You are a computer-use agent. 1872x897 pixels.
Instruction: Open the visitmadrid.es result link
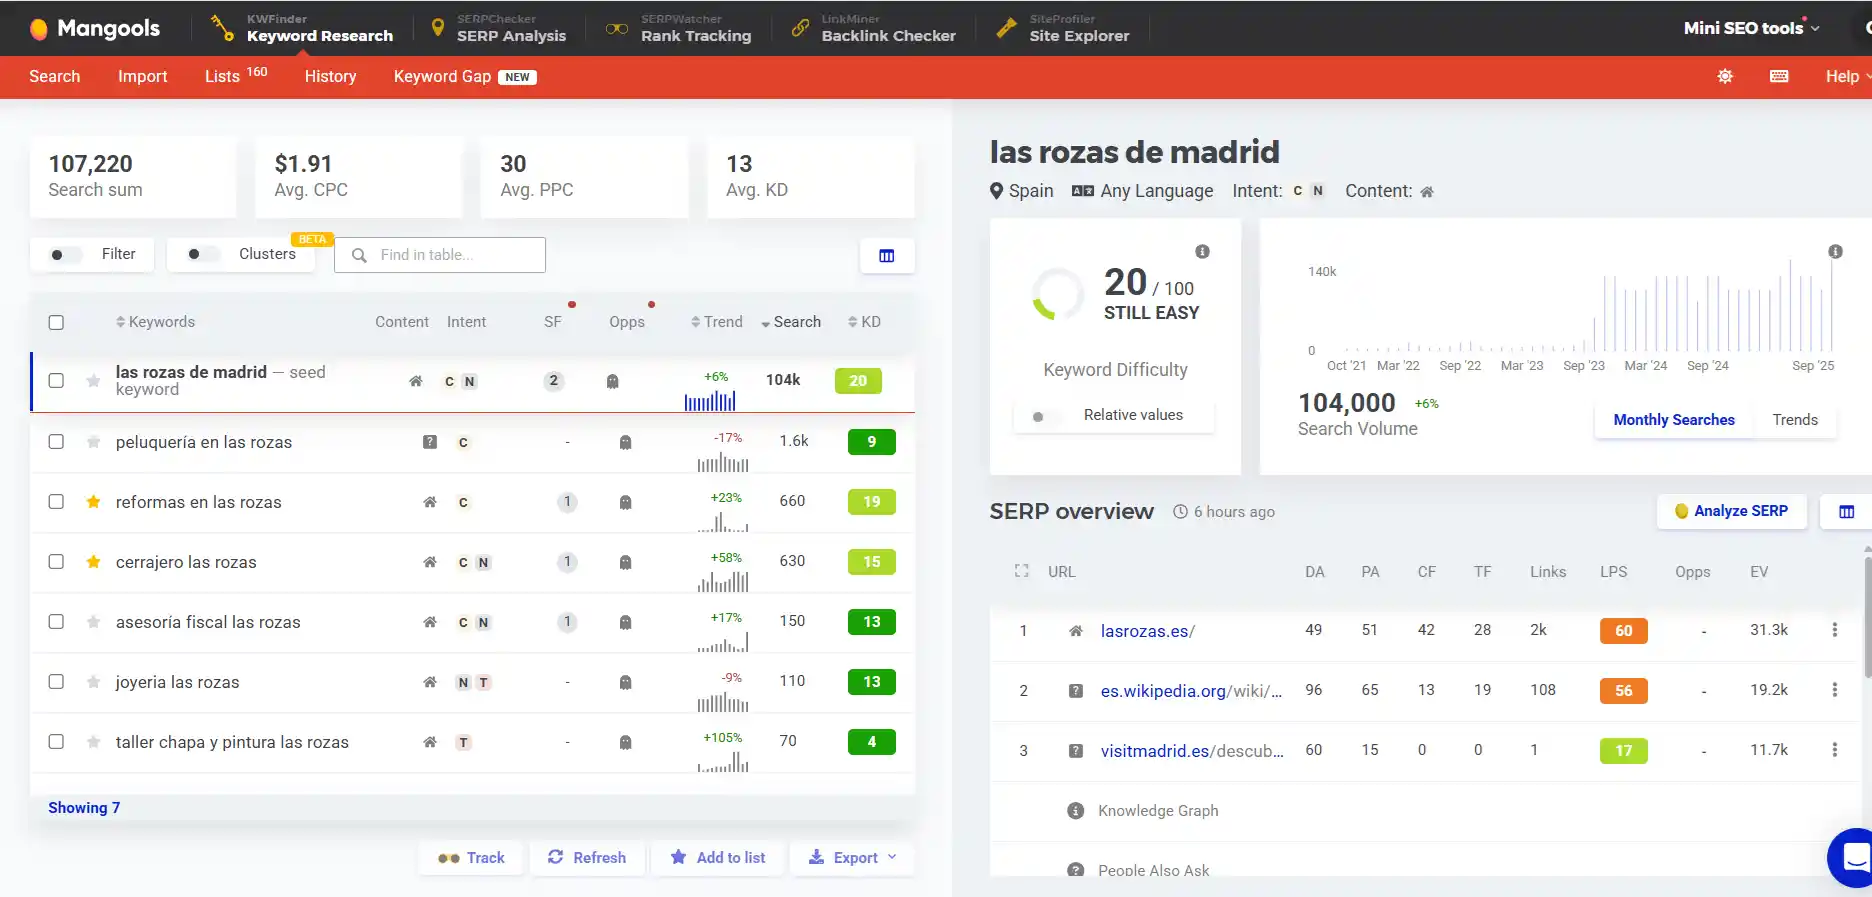(x=1192, y=751)
